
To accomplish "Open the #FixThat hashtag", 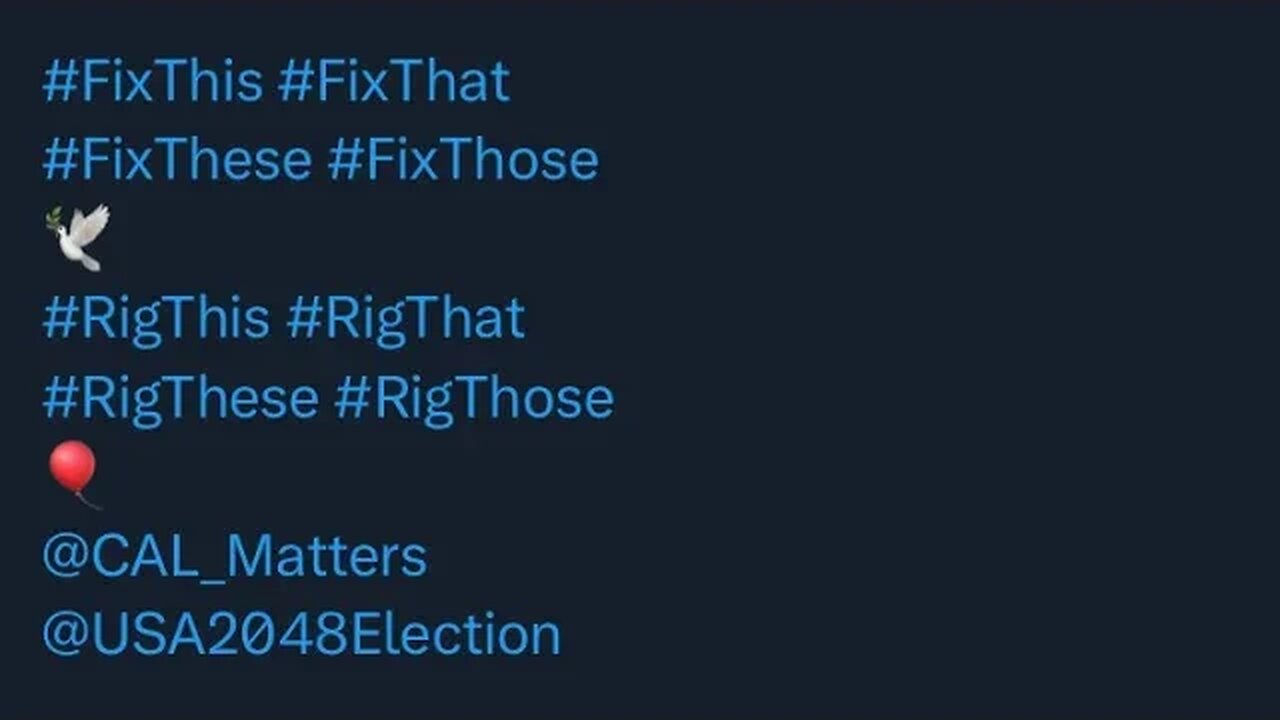I will point(394,82).
